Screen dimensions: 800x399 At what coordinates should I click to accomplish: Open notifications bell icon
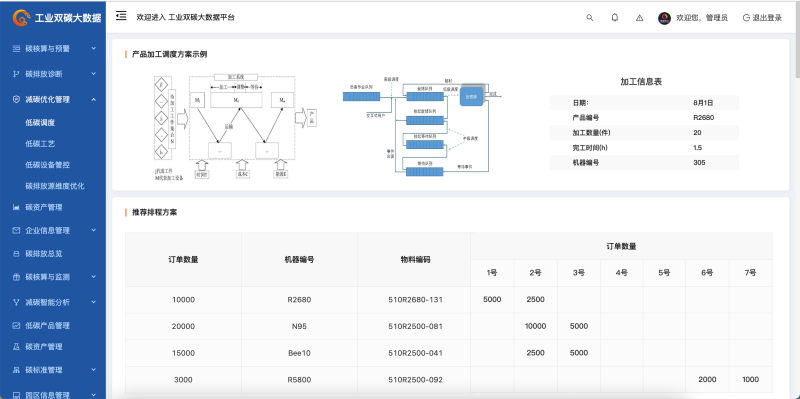coord(615,17)
